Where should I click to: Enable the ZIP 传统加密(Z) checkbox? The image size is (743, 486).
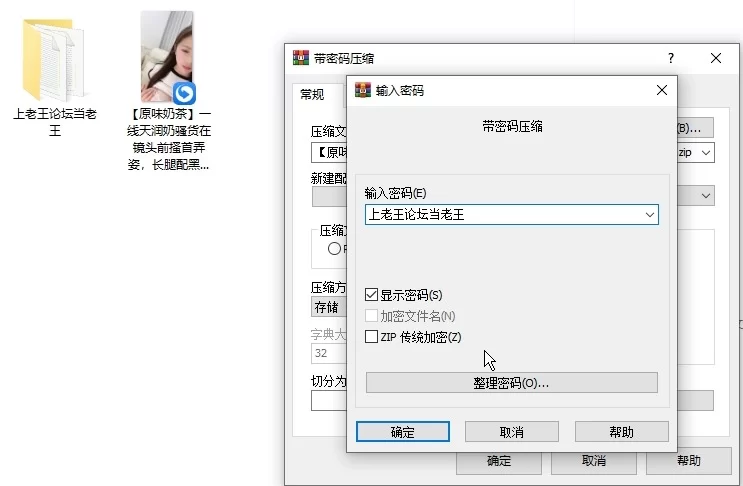pyautogui.click(x=372, y=337)
